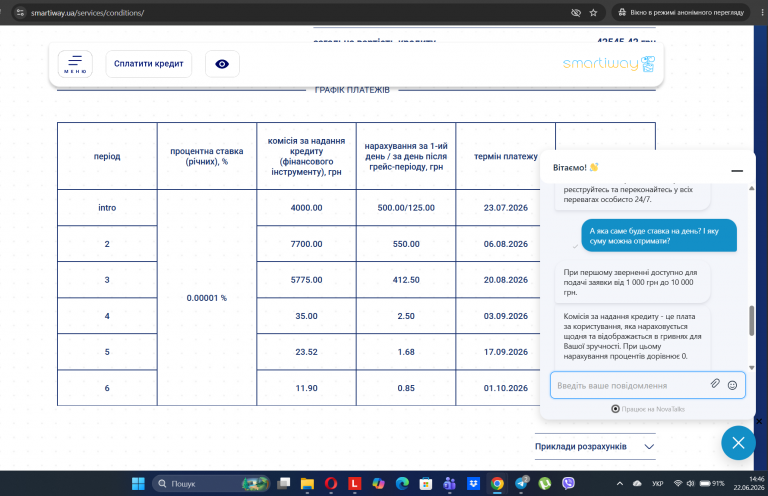Viewport: 768px width, 496px height.
Task: Launch Microsoft Edge from taskbar
Action: click(402, 484)
